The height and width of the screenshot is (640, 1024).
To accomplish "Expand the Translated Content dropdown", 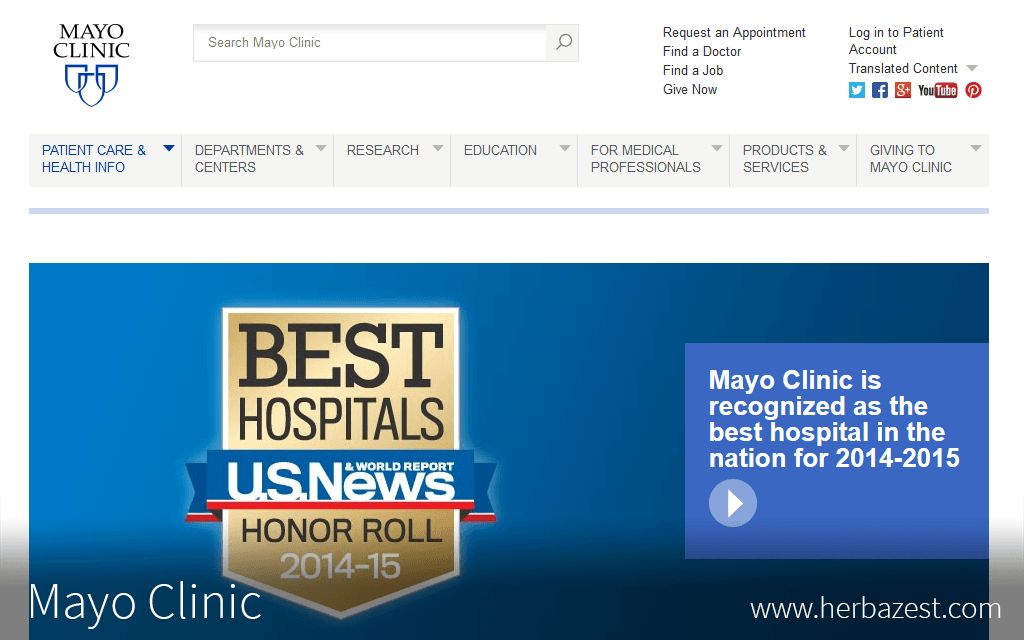I will [x=971, y=69].
